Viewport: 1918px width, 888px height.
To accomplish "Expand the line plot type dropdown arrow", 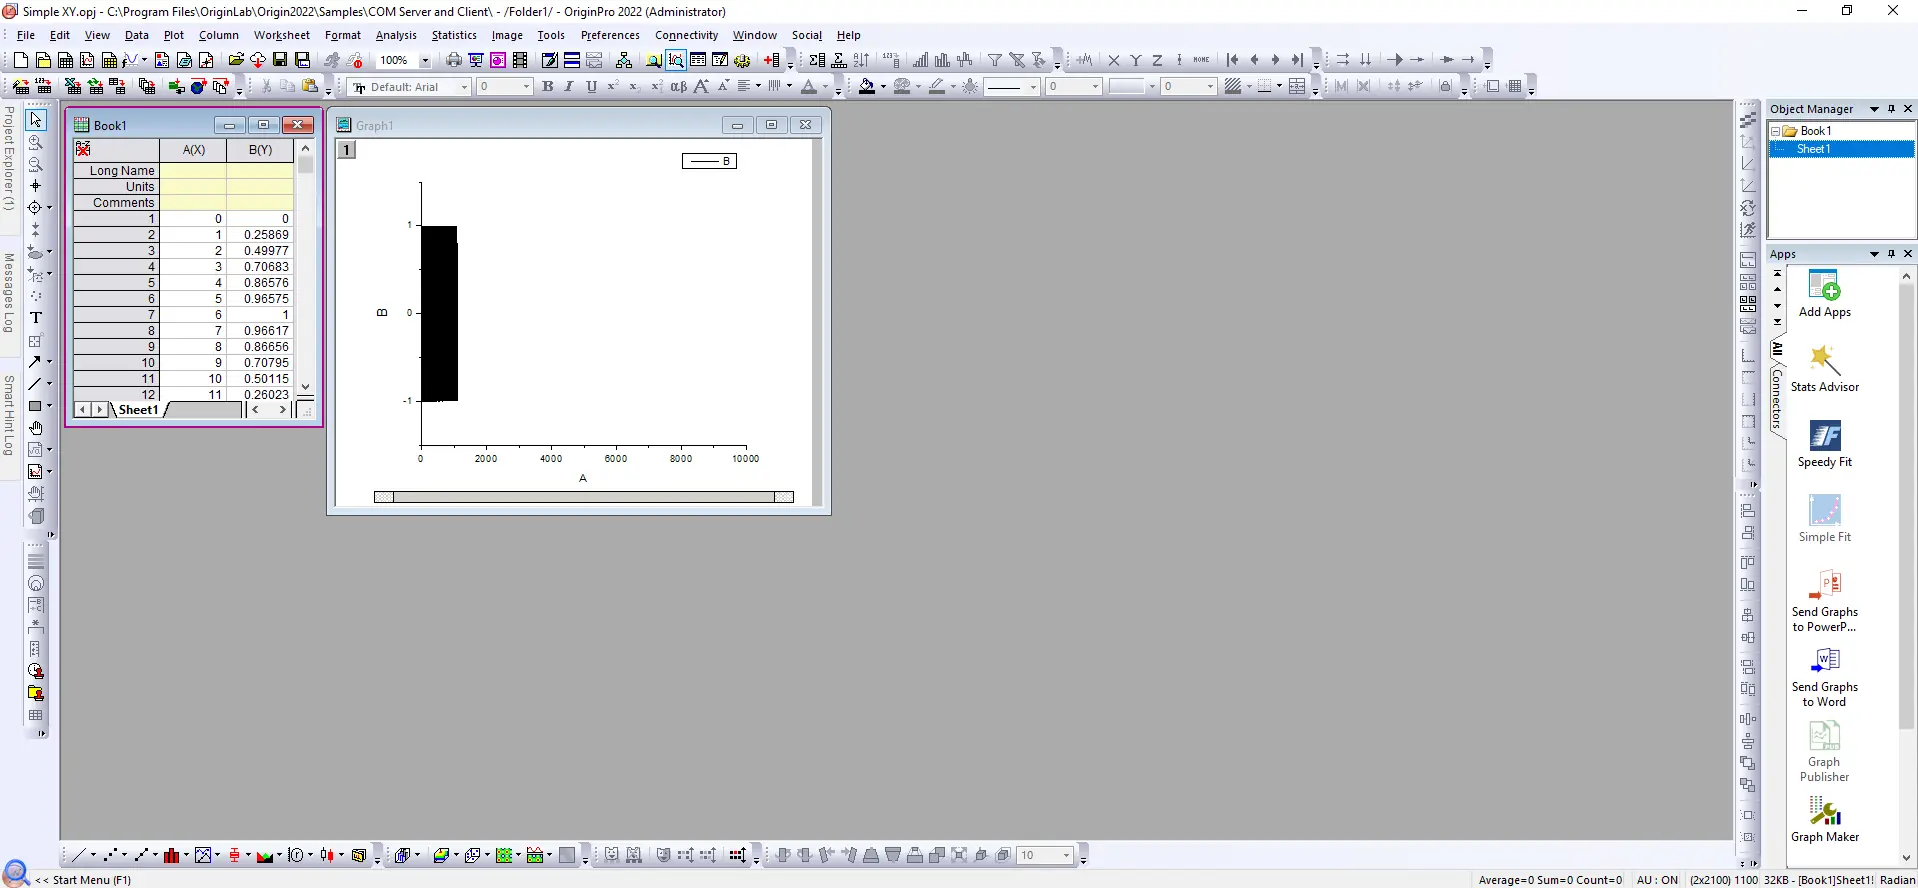I will pos(93,855).
